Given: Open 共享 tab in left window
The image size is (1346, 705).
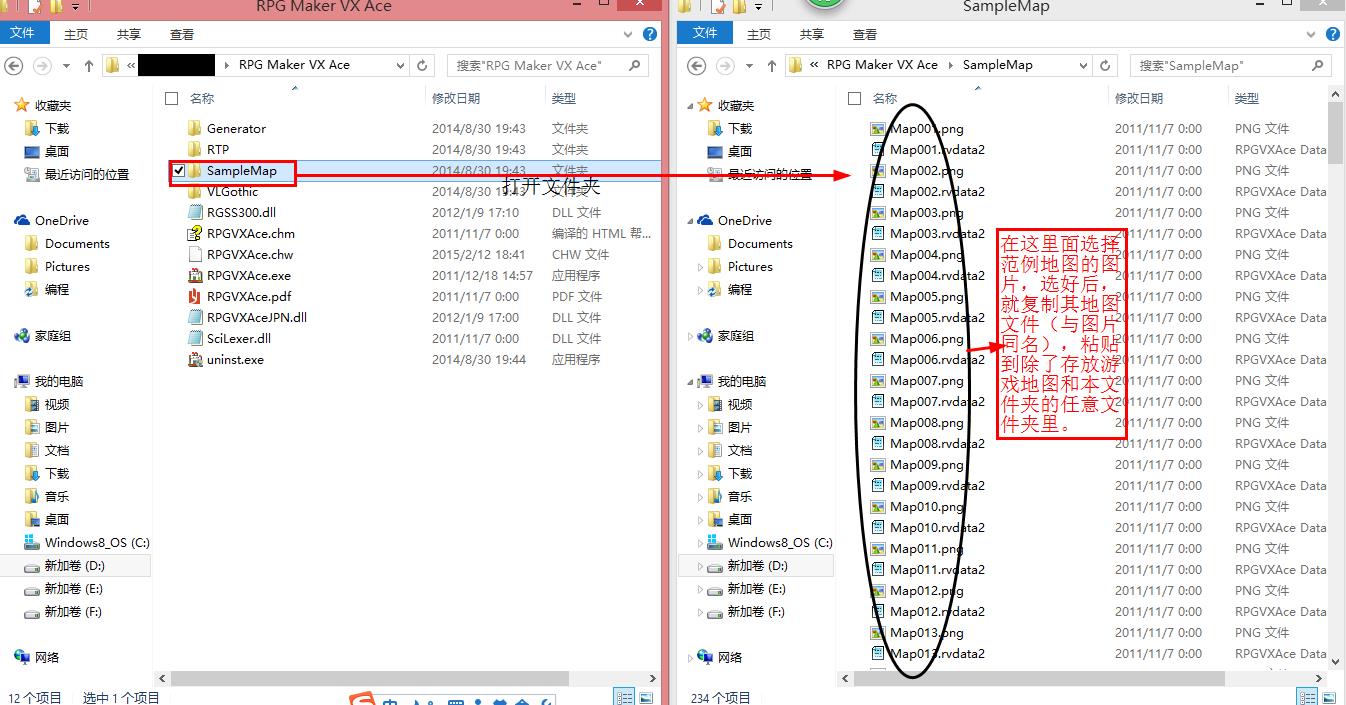Looking at the screenshot, I should pyautogui.click(x=129, y=34).
